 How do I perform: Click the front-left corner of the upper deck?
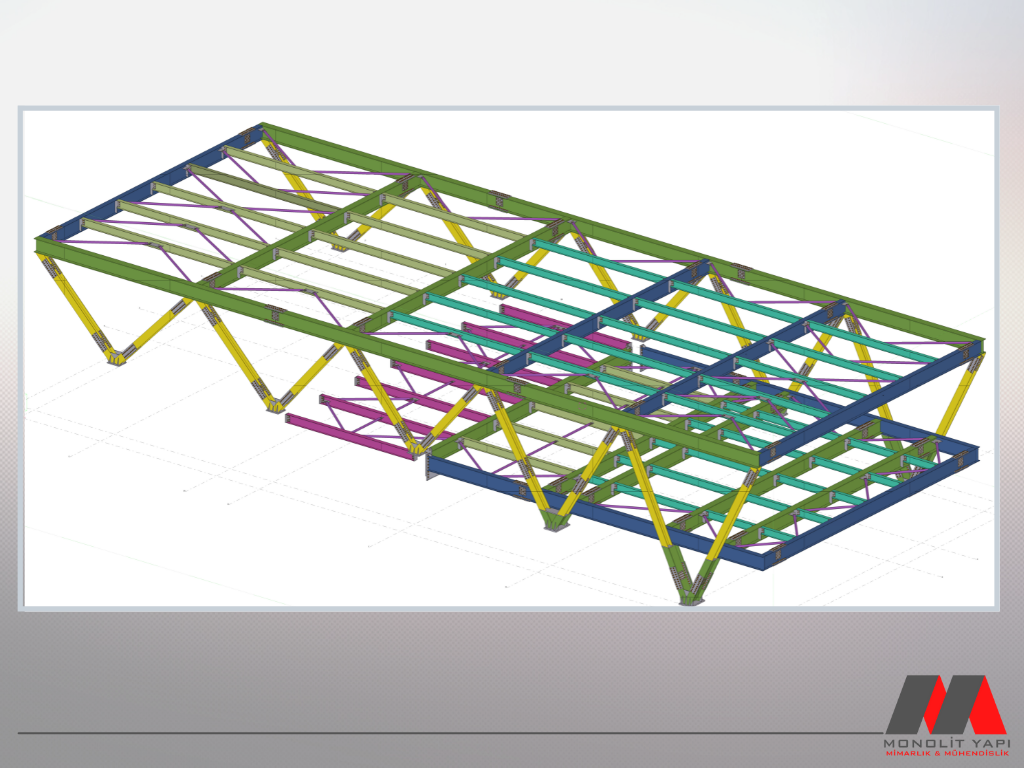(40, 244)
